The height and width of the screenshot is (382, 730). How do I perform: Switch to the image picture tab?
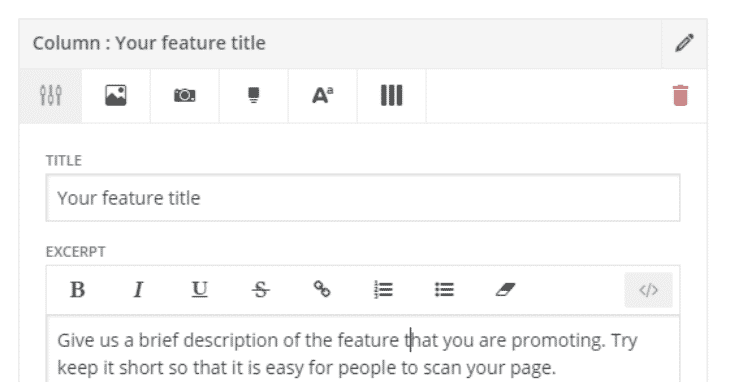click(115, 95)
